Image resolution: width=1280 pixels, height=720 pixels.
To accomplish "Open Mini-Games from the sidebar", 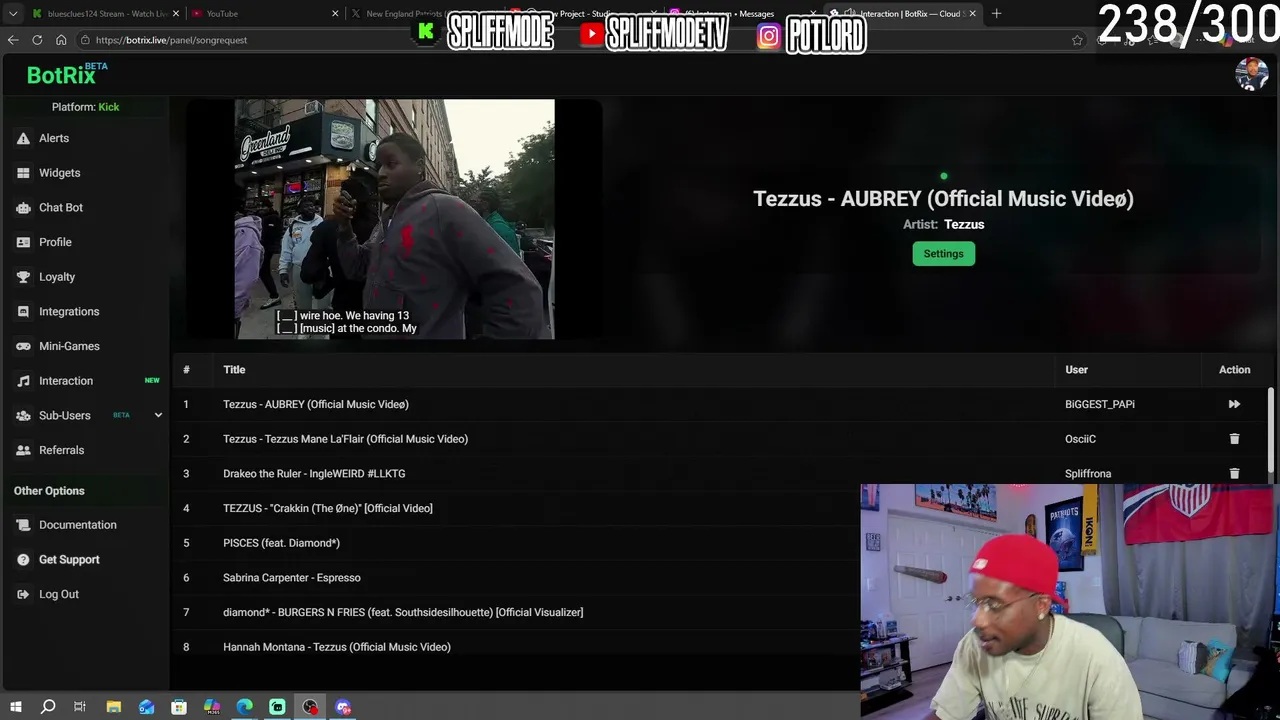I will [x=69, y=346].
